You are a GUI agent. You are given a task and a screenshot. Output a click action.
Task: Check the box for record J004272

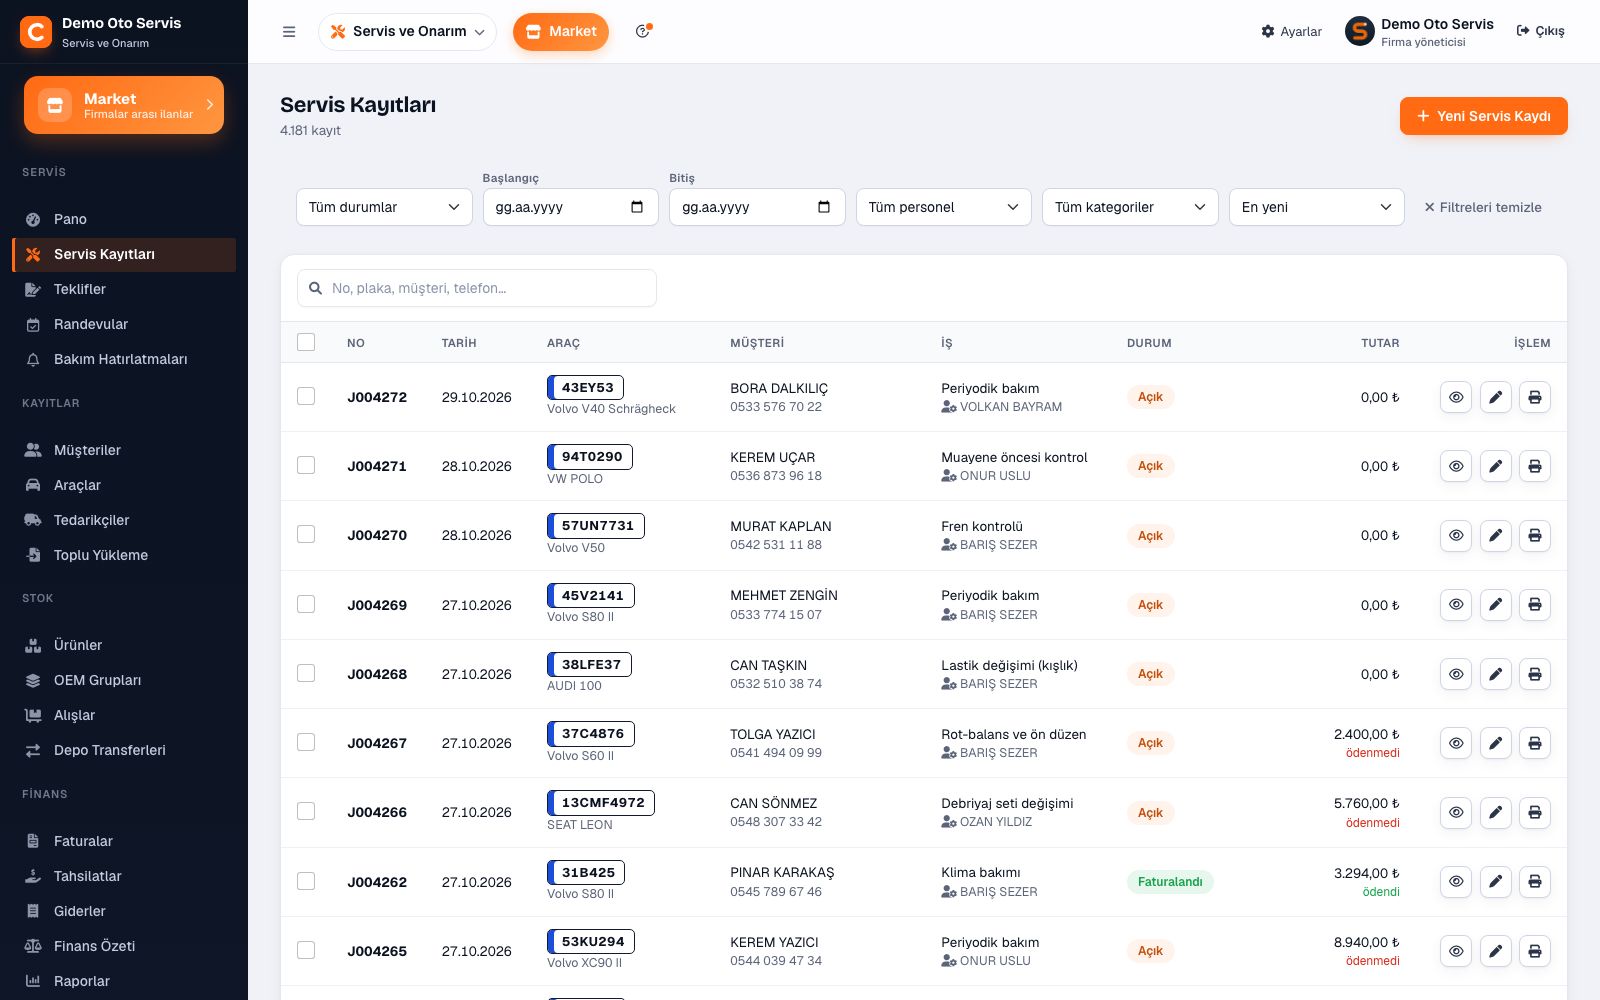pos(306,396)
